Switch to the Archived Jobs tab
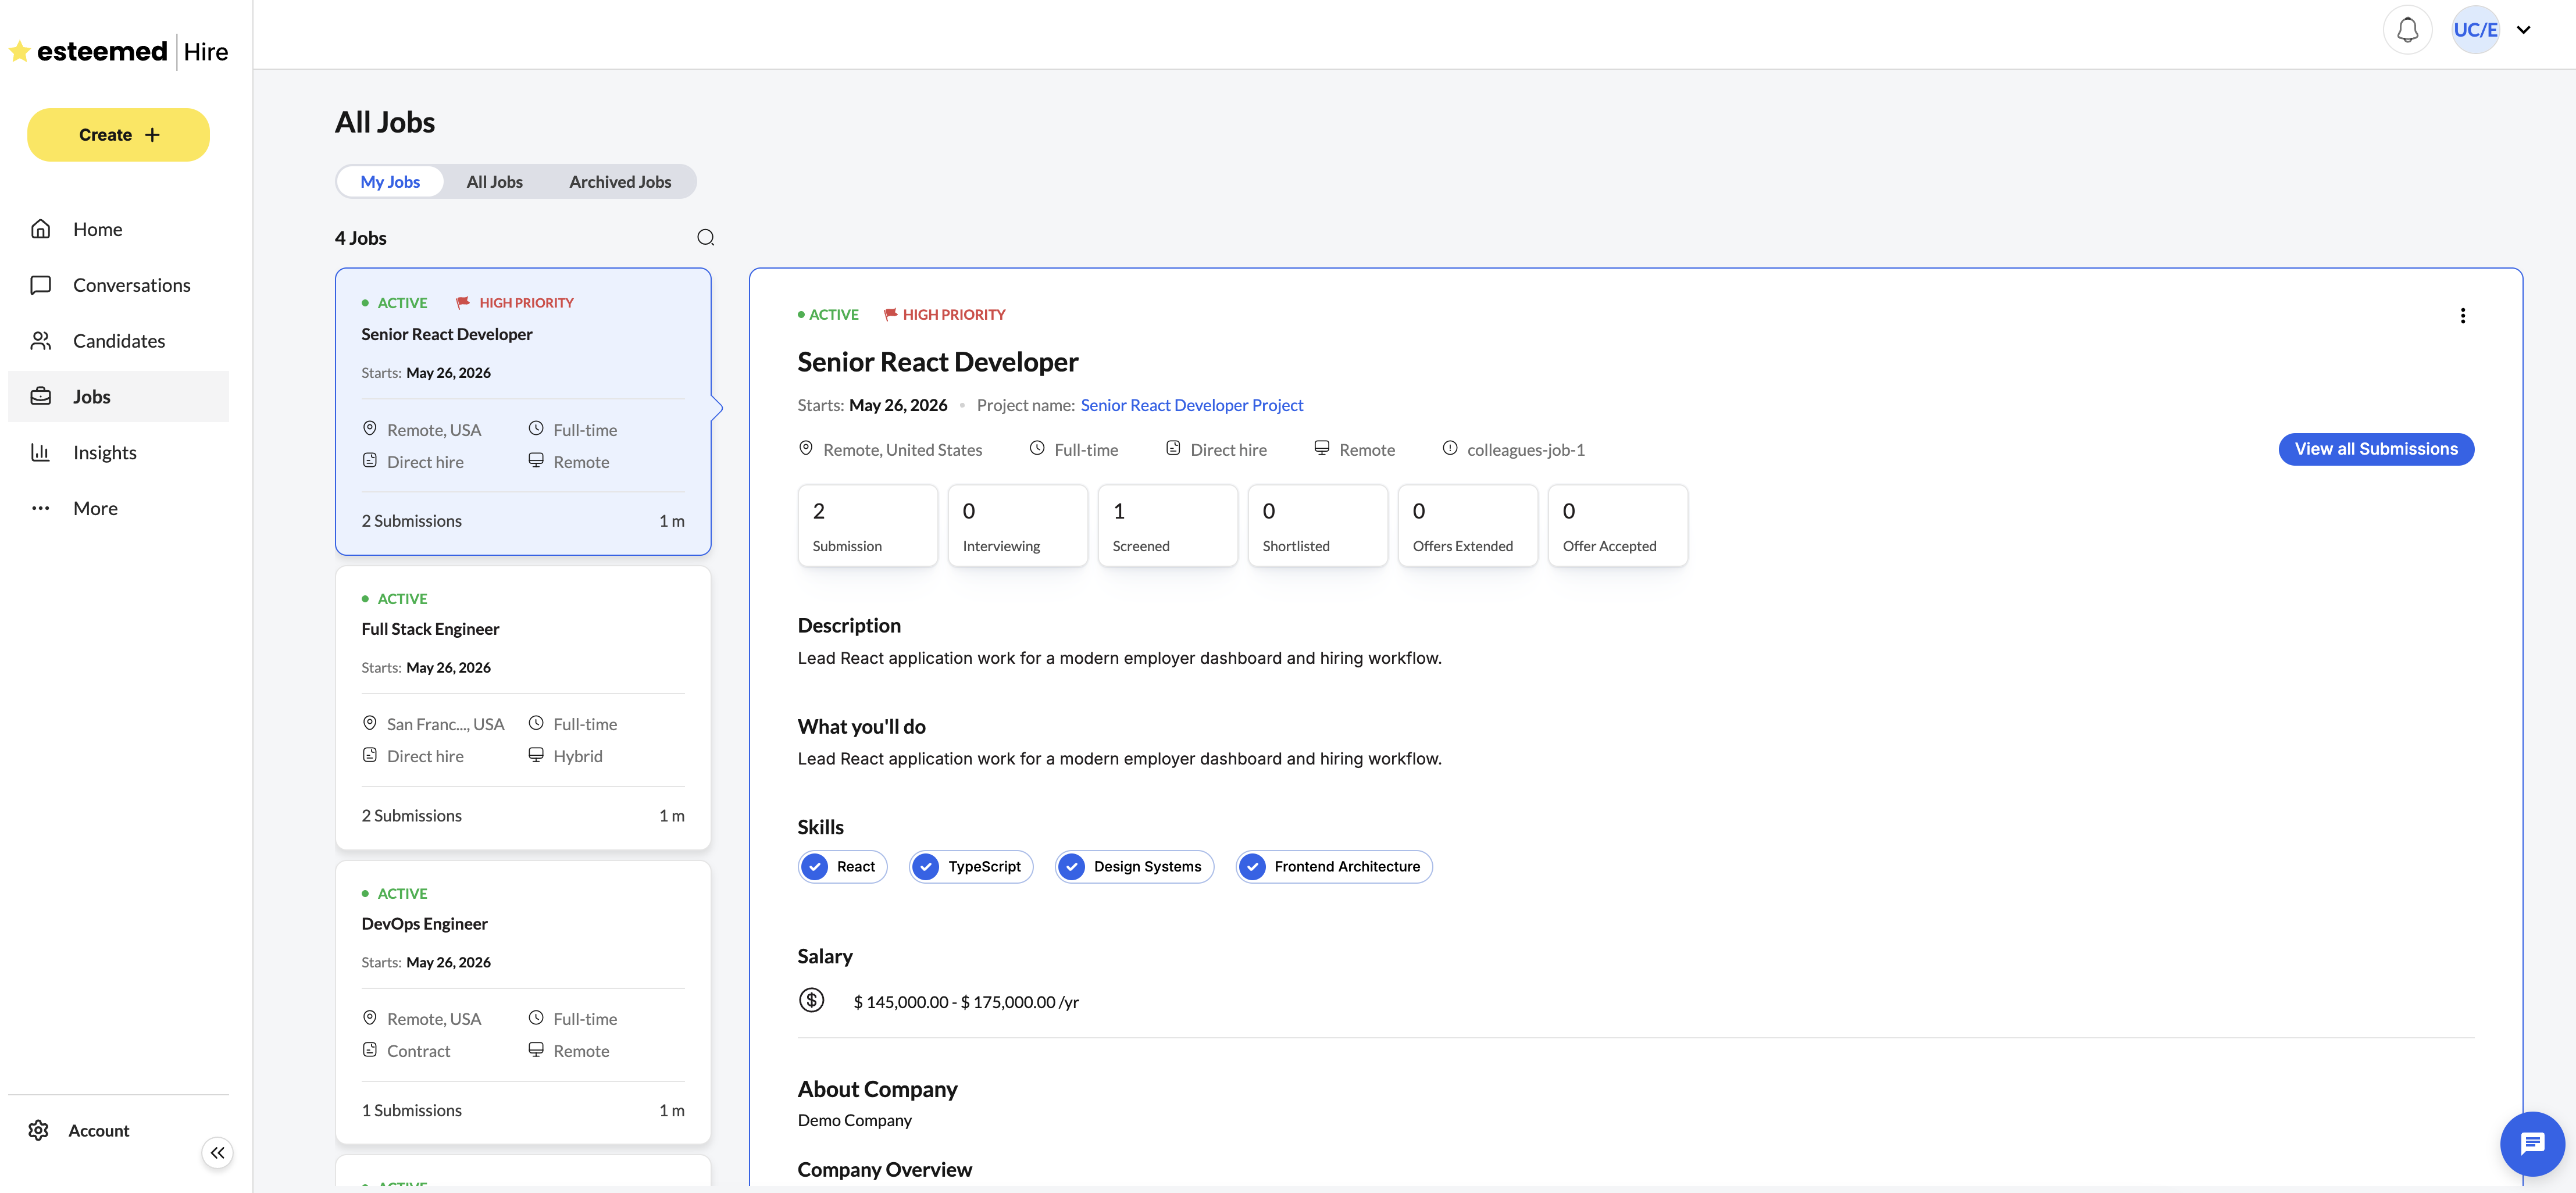Viewport: 2576px width, 1193px height. point(620,182)
